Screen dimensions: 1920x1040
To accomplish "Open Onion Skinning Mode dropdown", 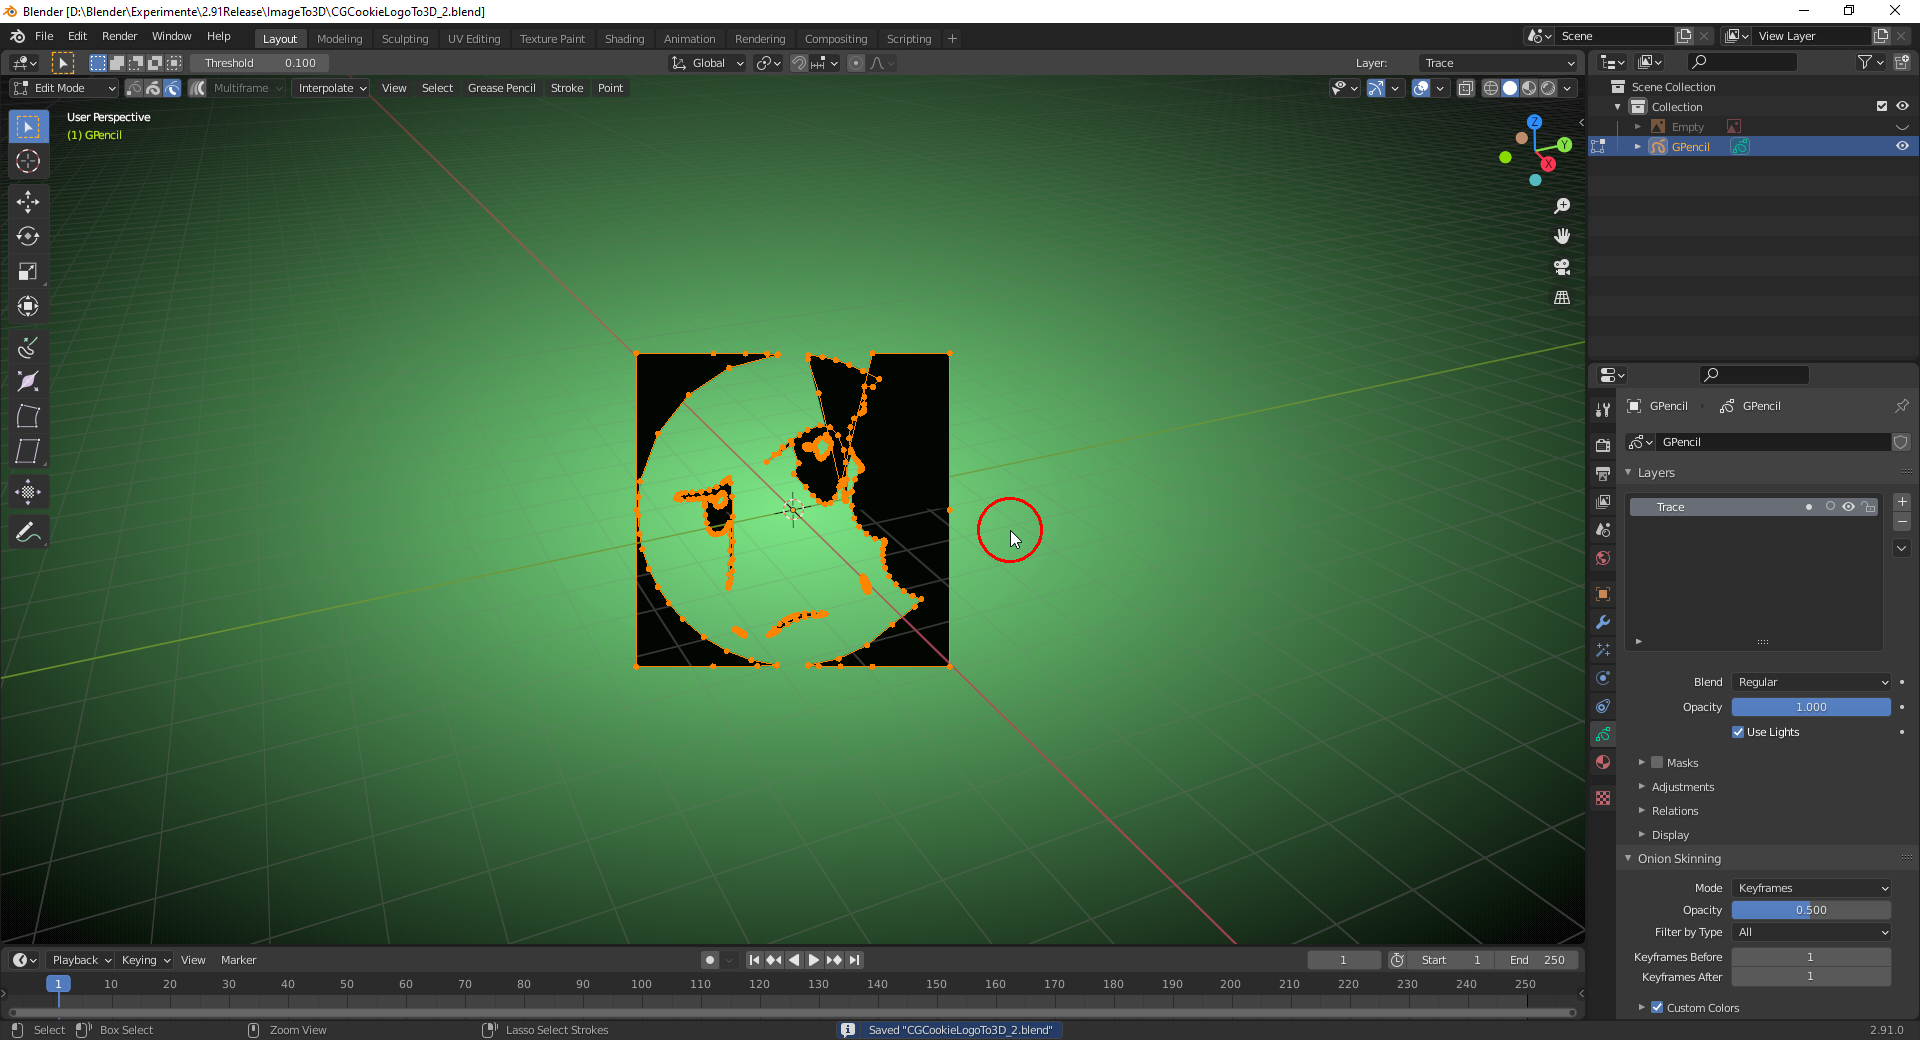I will coord(1811,888).
